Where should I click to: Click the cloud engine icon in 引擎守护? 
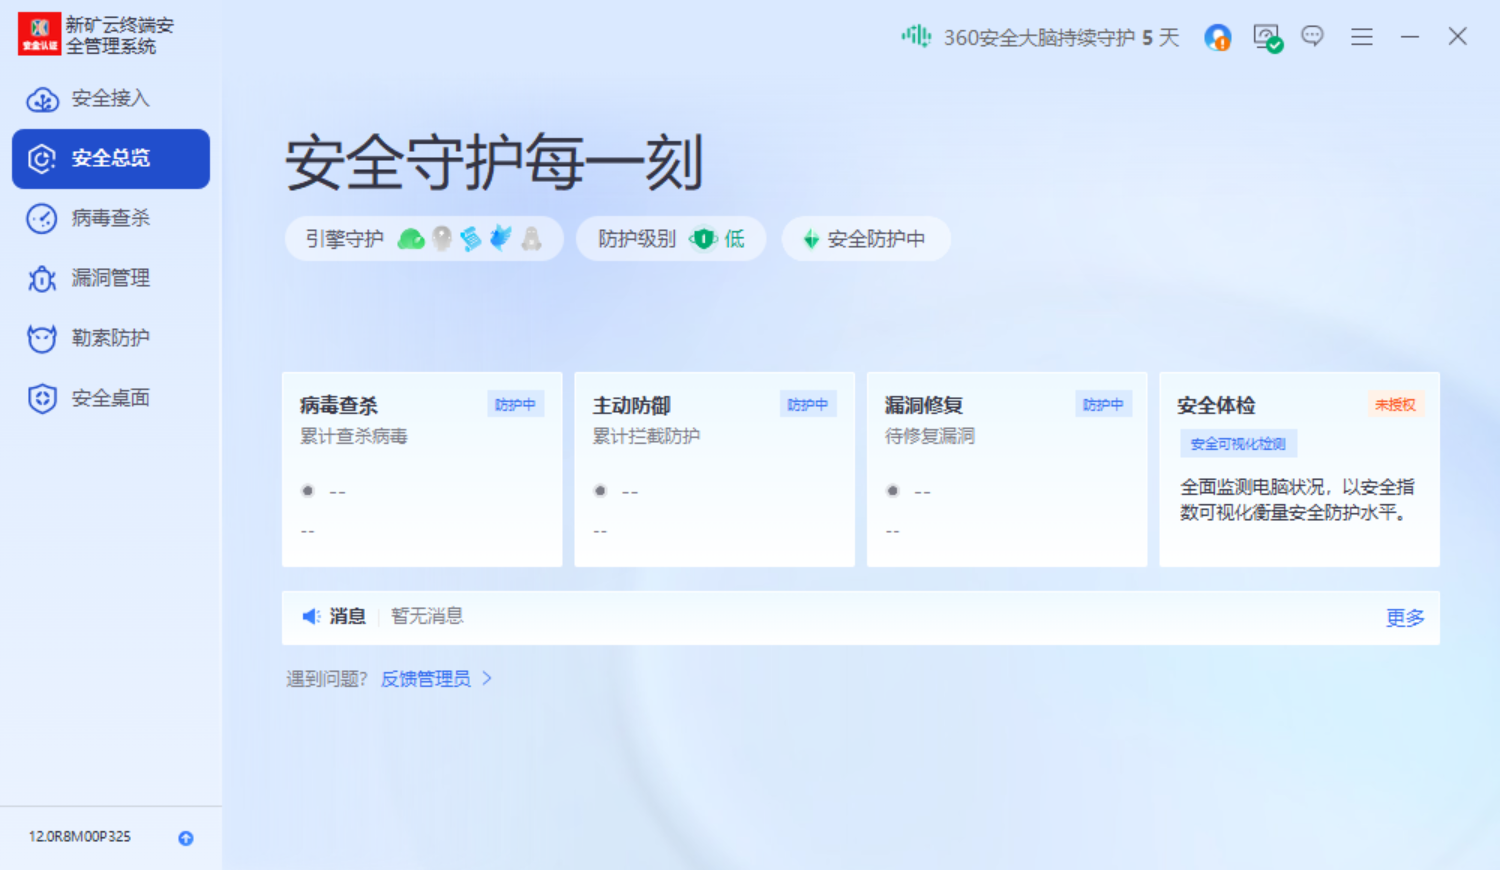[x=411, y=239]
